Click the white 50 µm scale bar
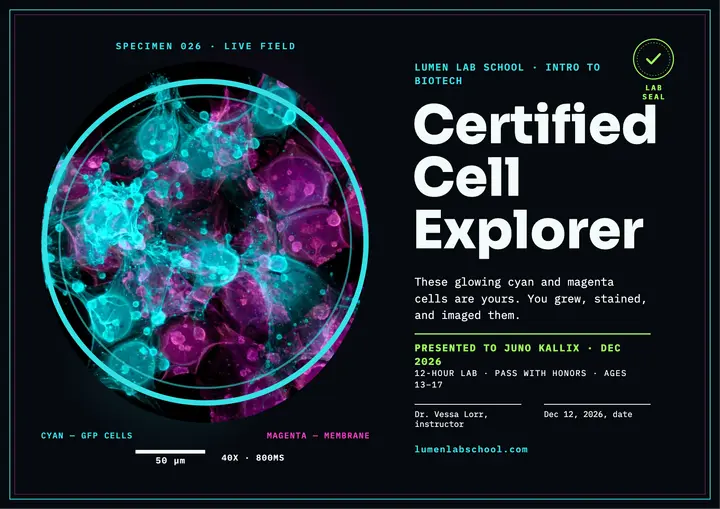 tap(170, 452)
